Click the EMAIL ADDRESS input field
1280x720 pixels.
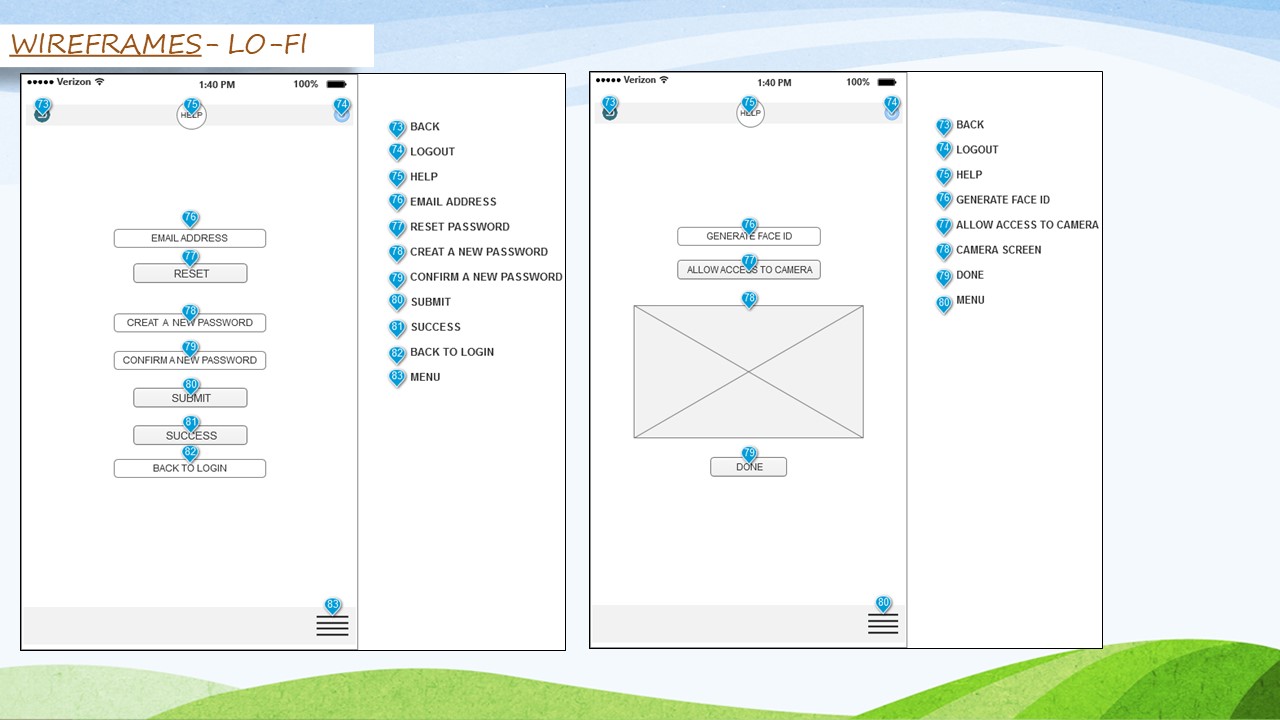click(190, 239)
